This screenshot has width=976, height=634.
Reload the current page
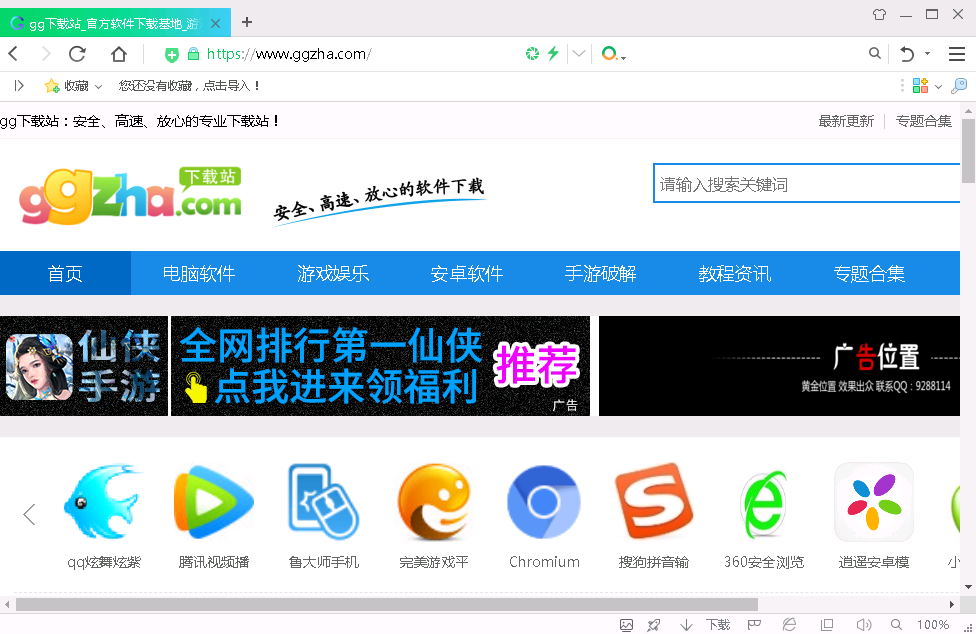77,54
